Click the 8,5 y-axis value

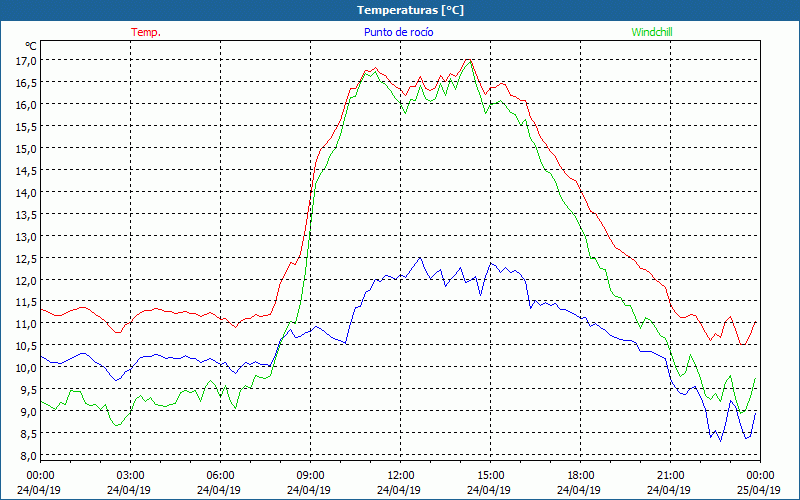tap(28, 434)
